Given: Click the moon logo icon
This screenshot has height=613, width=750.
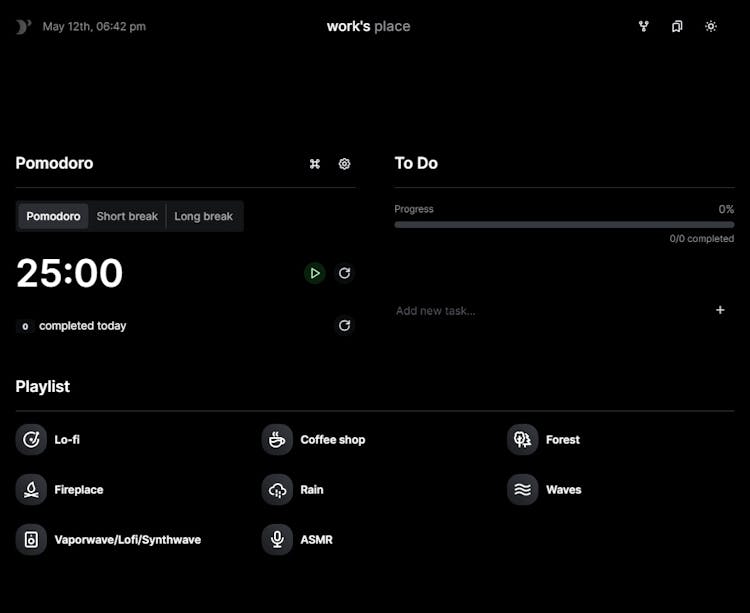Looking at the screenshot, I should (x=23, y=27).
